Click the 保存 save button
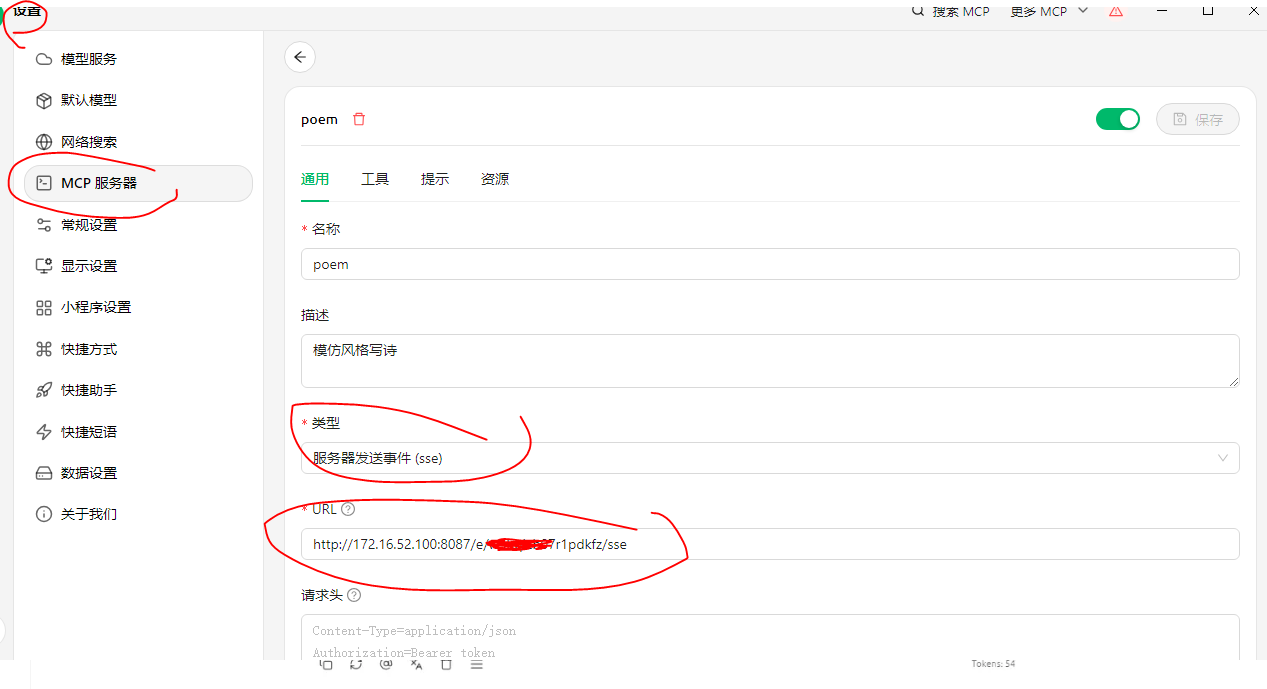 1197,118
